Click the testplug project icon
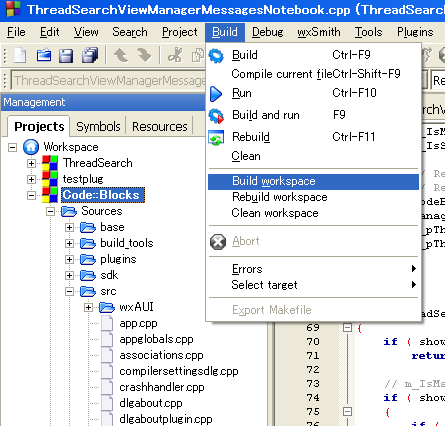445x426 pixels. pos(50,179)
